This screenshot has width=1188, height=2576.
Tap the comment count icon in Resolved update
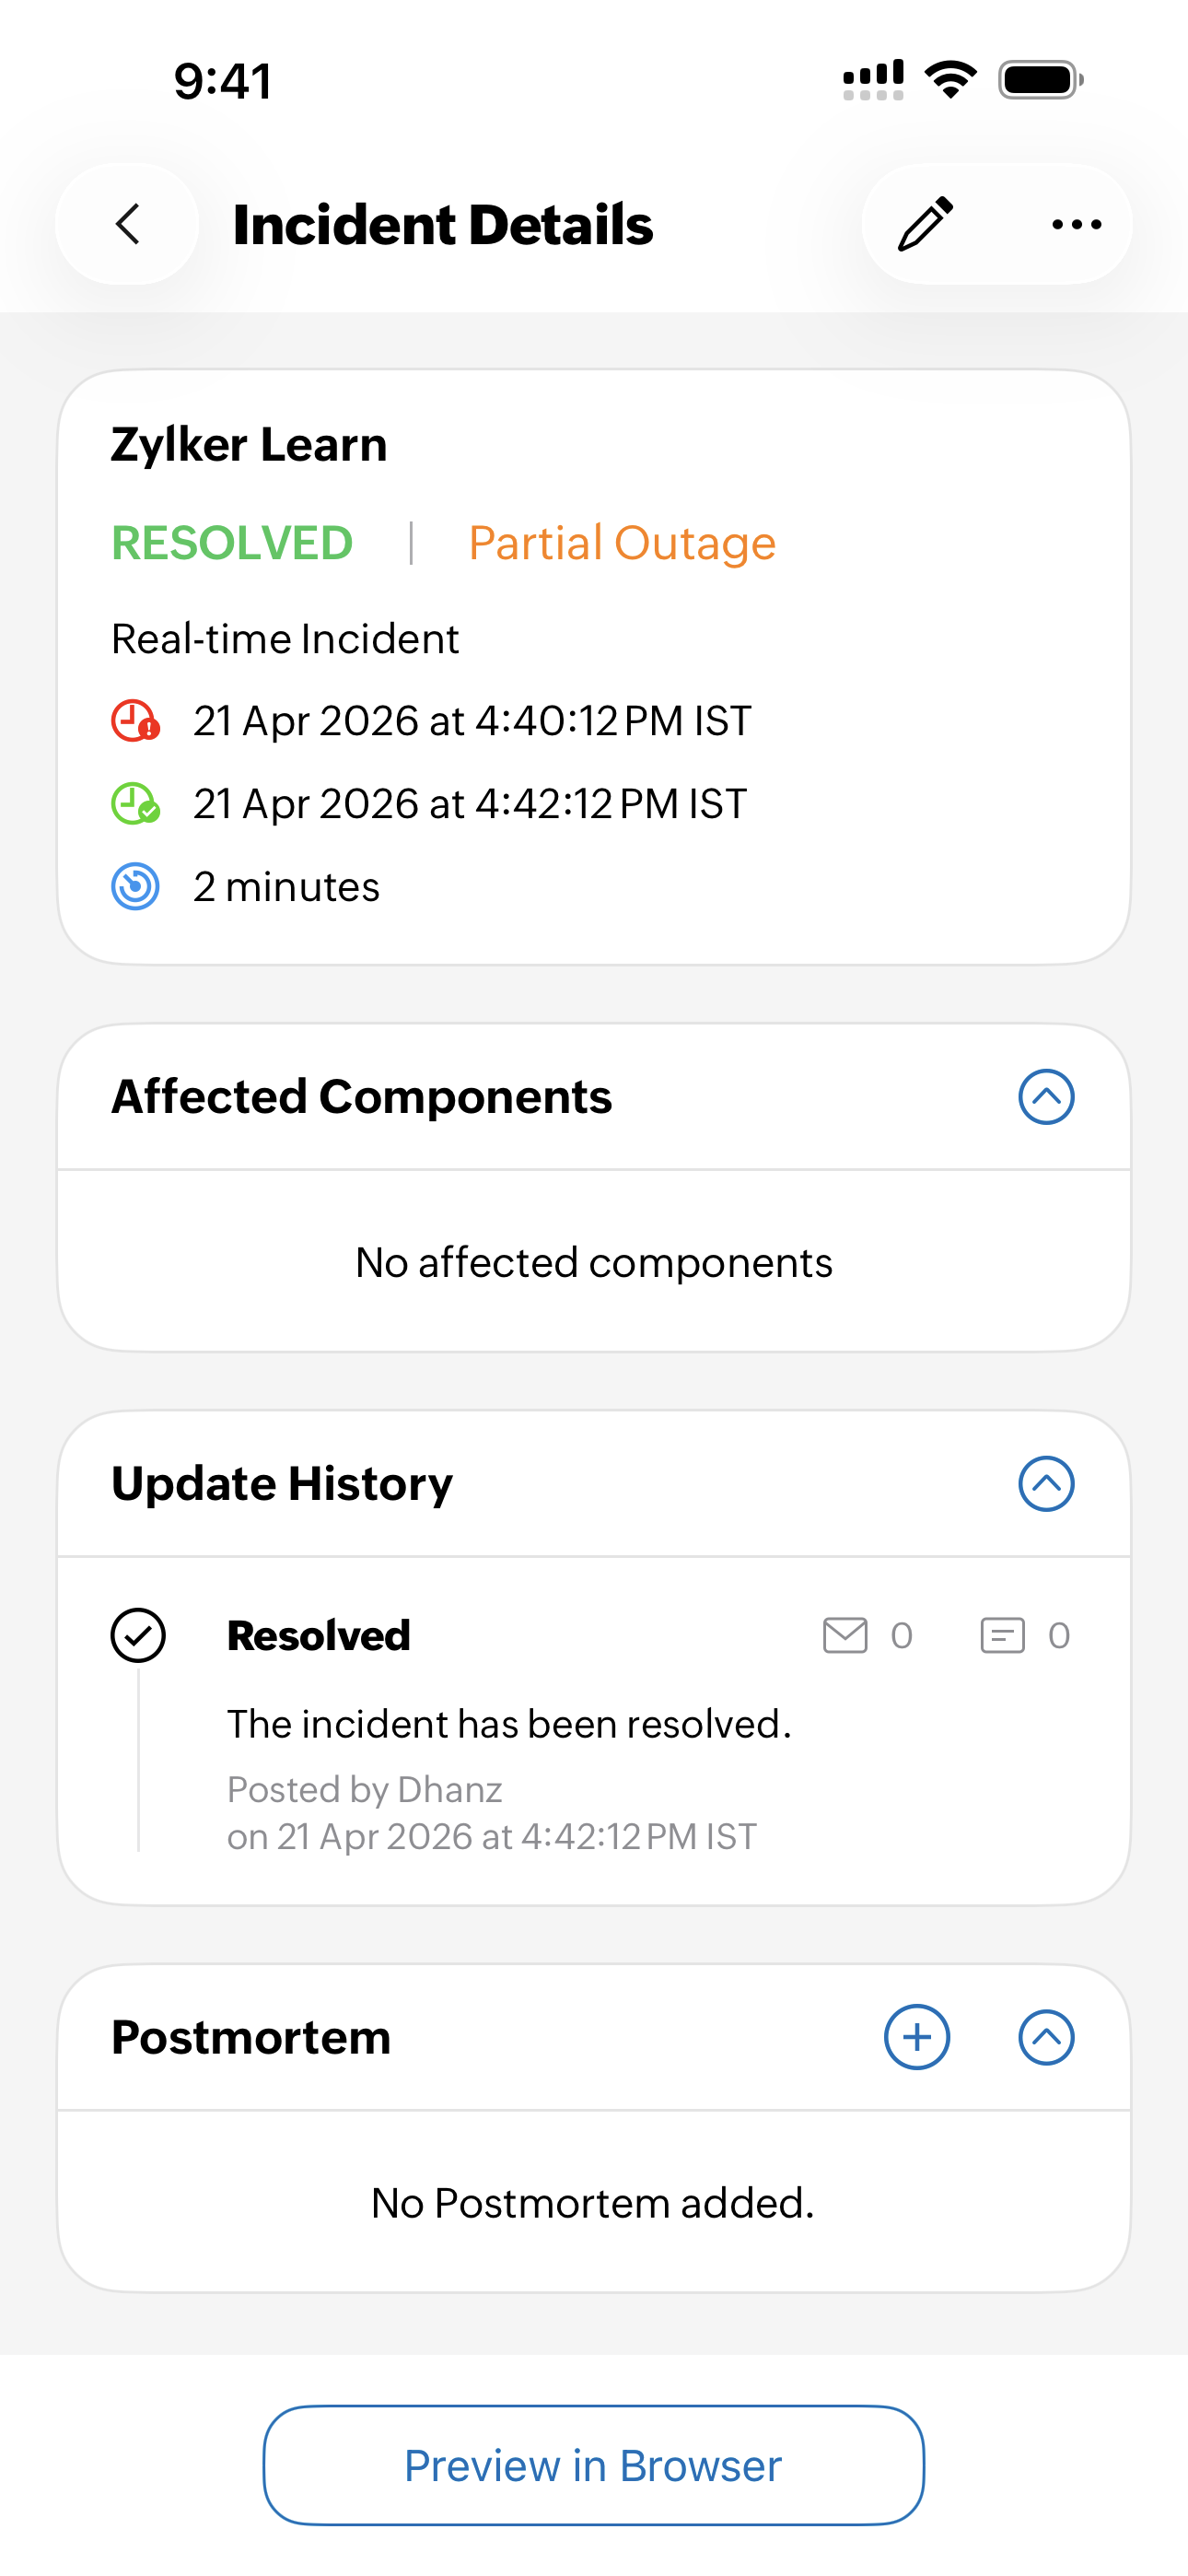click(1002, 1636)
